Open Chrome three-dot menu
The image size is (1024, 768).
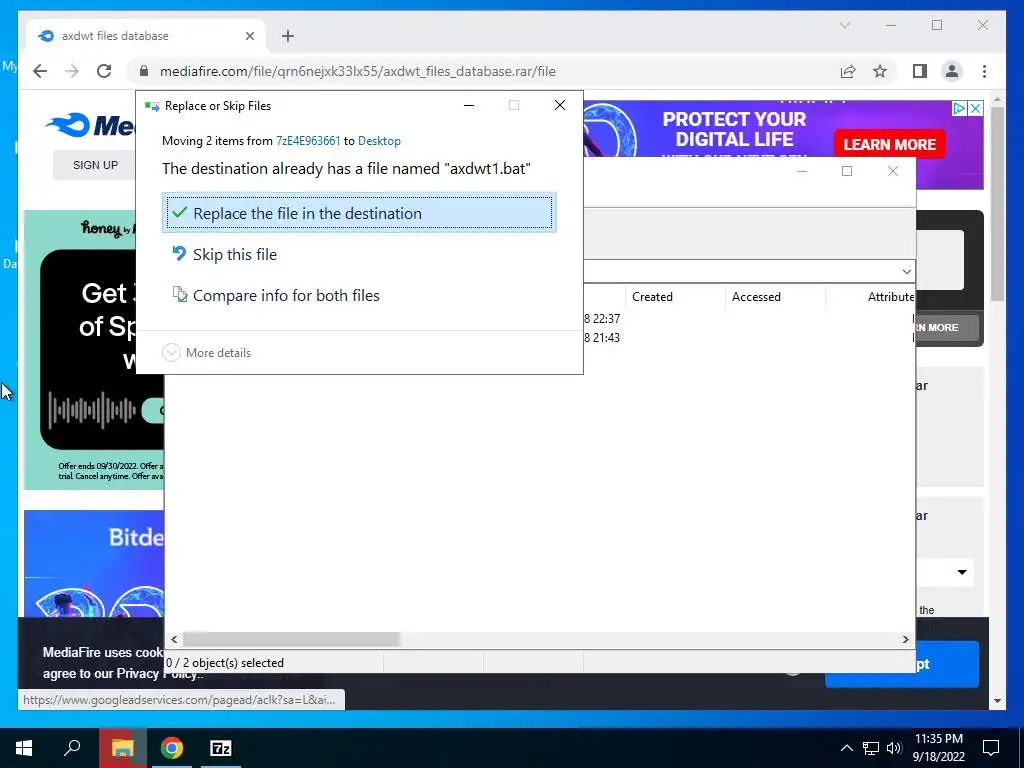[984, 71]
